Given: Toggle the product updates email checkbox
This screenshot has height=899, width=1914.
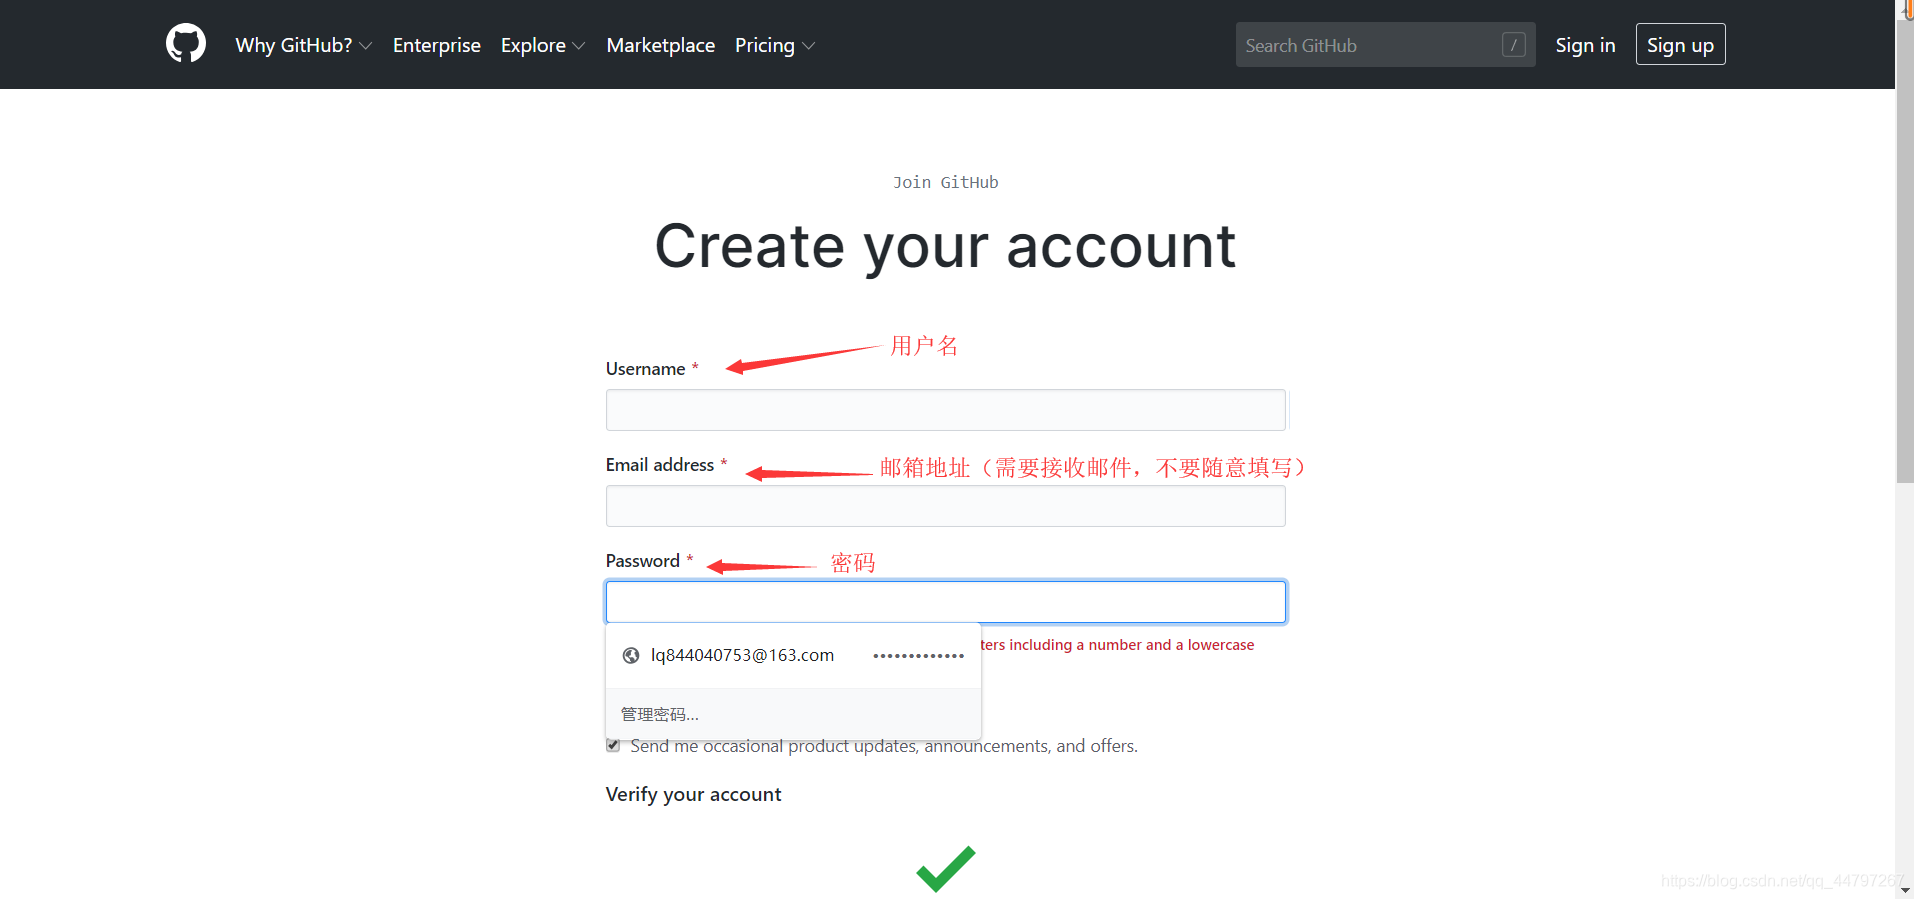Looking at the screenshot, I should 613,745.
